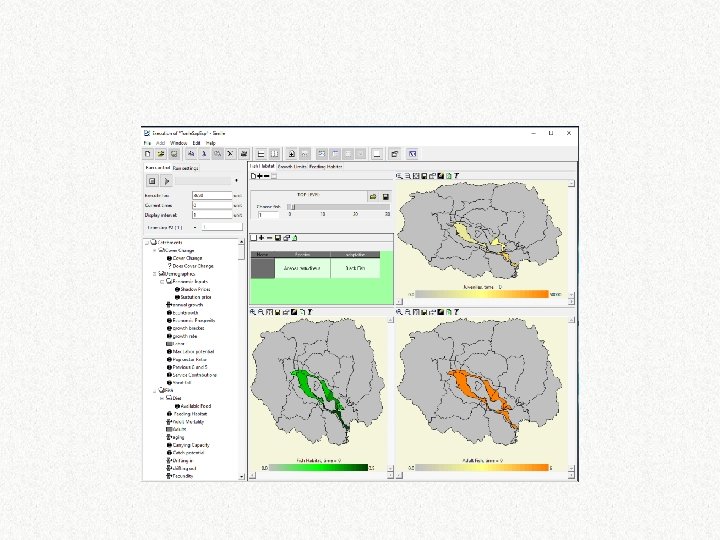The image size is (720, 540).
Task: Click the last blue icon in main toolbar
Action: (x=412, y=154)
